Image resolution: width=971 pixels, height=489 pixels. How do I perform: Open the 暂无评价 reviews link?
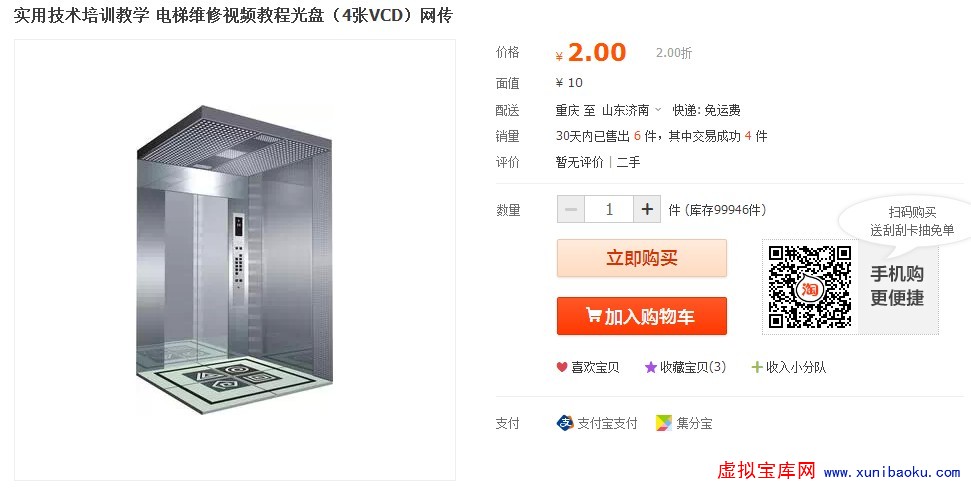coord(579,162)
